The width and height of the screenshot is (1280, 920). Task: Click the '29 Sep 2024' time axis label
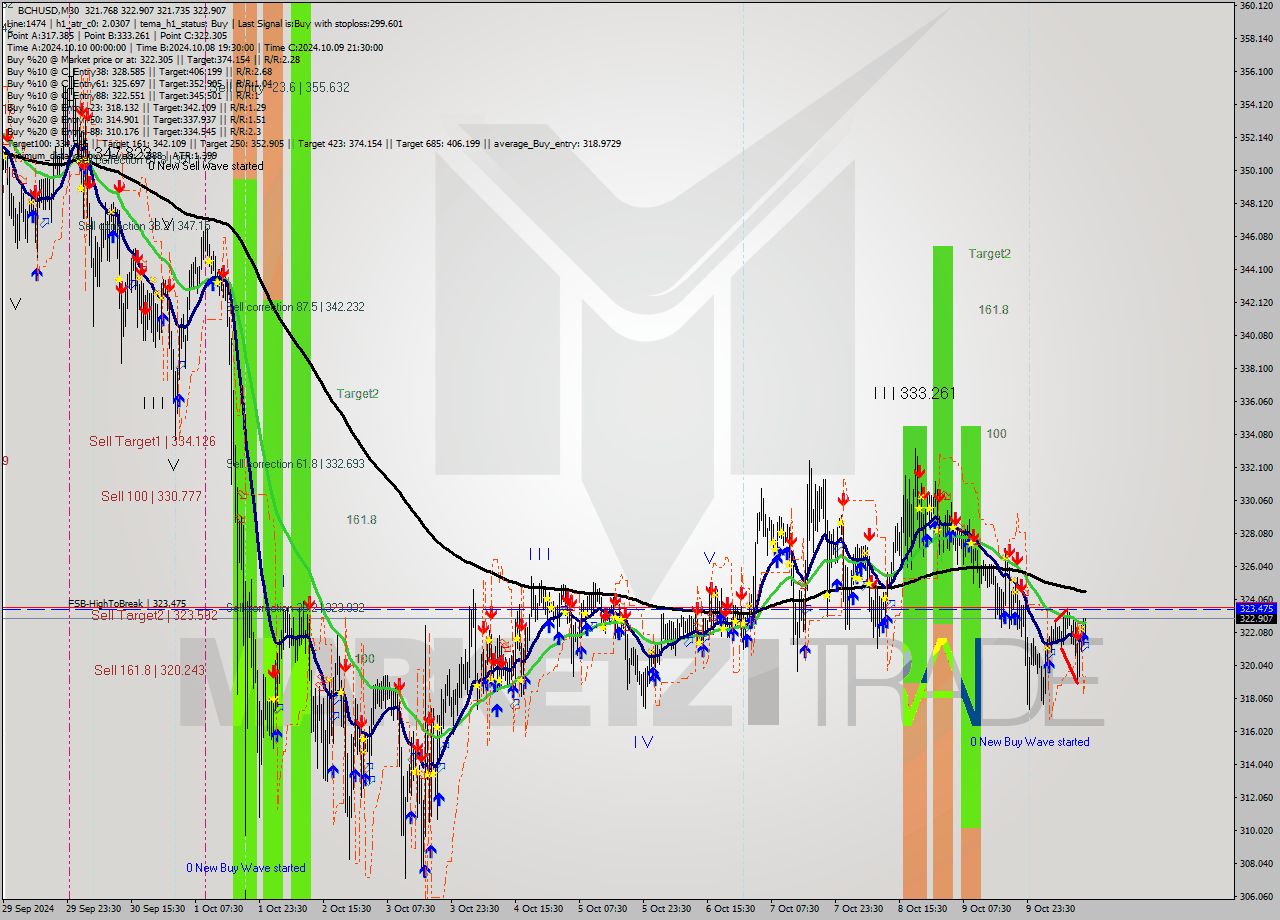tap(29, 909)
